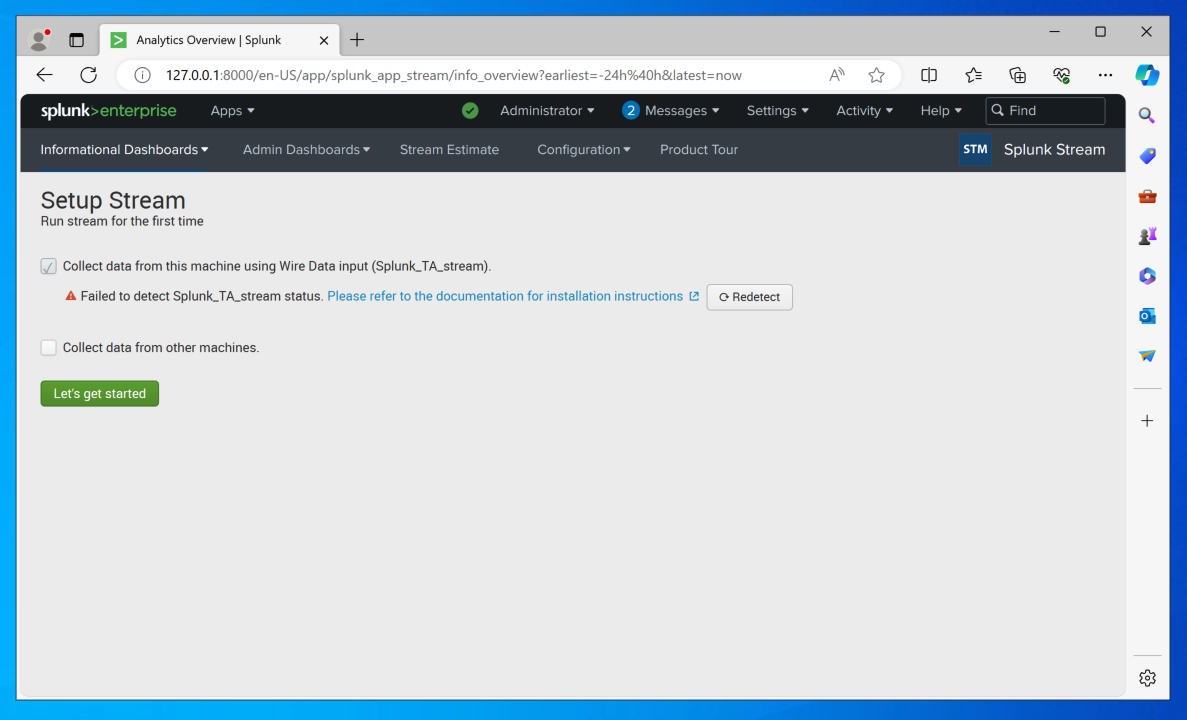Open the Administrator dropdown menu
Screen dimensions: 1187x720
547,111
